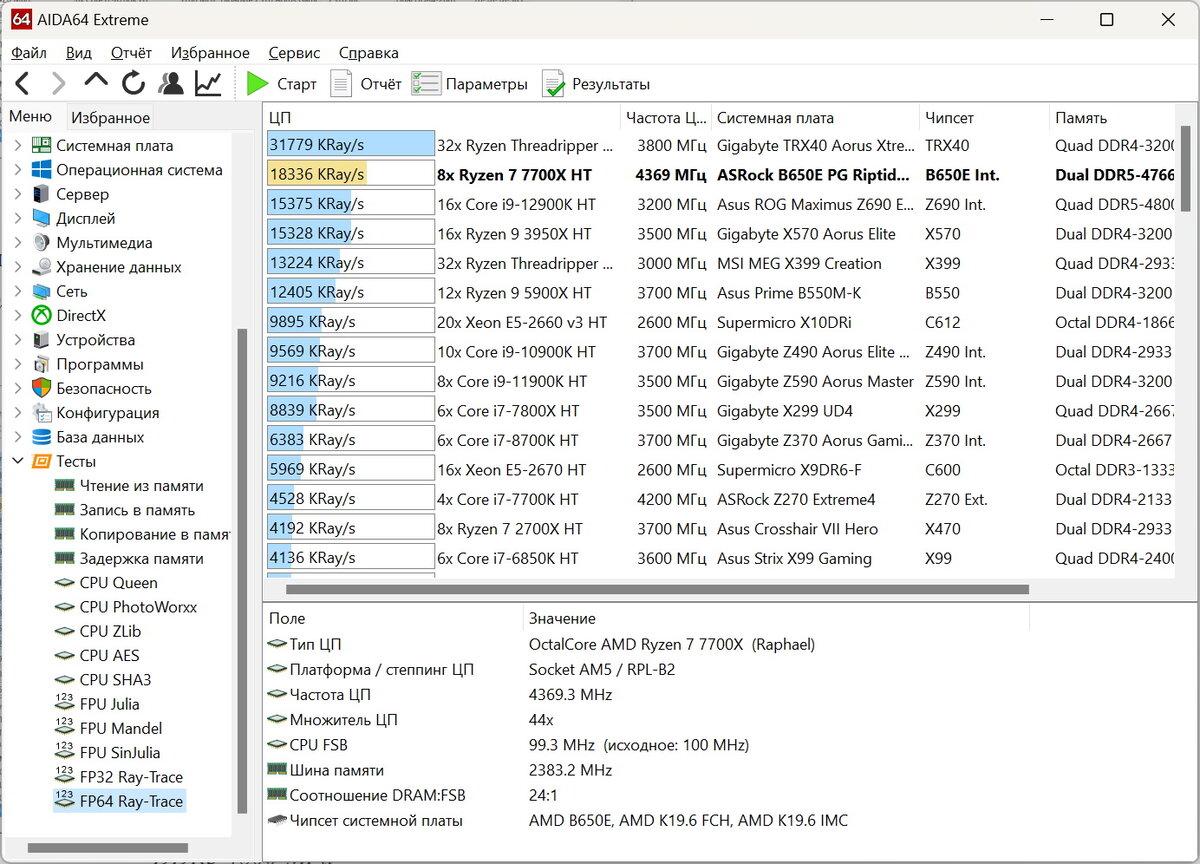Sort by the Память column header
Screen dimensions: 1200x864
click(1114, 117)
